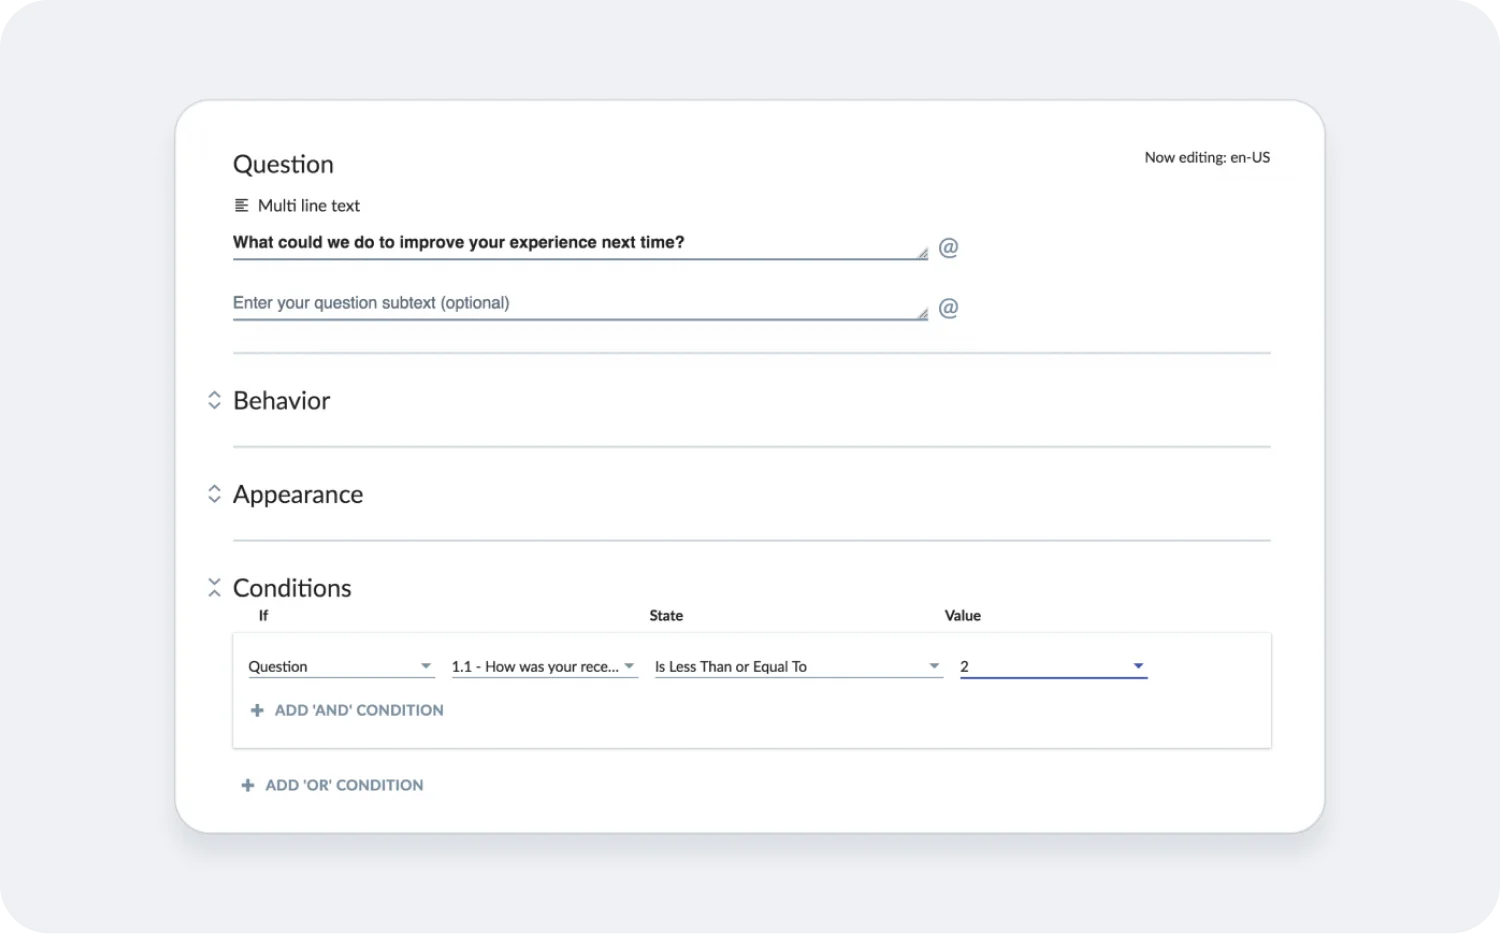Click the resize grip on the question text field

tap(921, 253)
